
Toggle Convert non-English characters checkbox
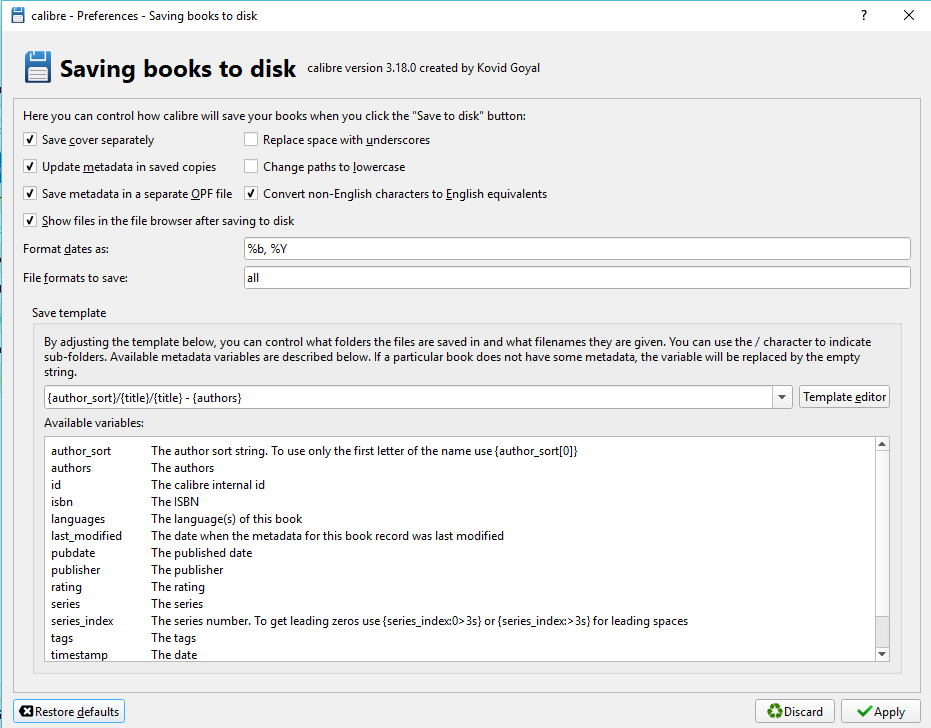[251, 194]
